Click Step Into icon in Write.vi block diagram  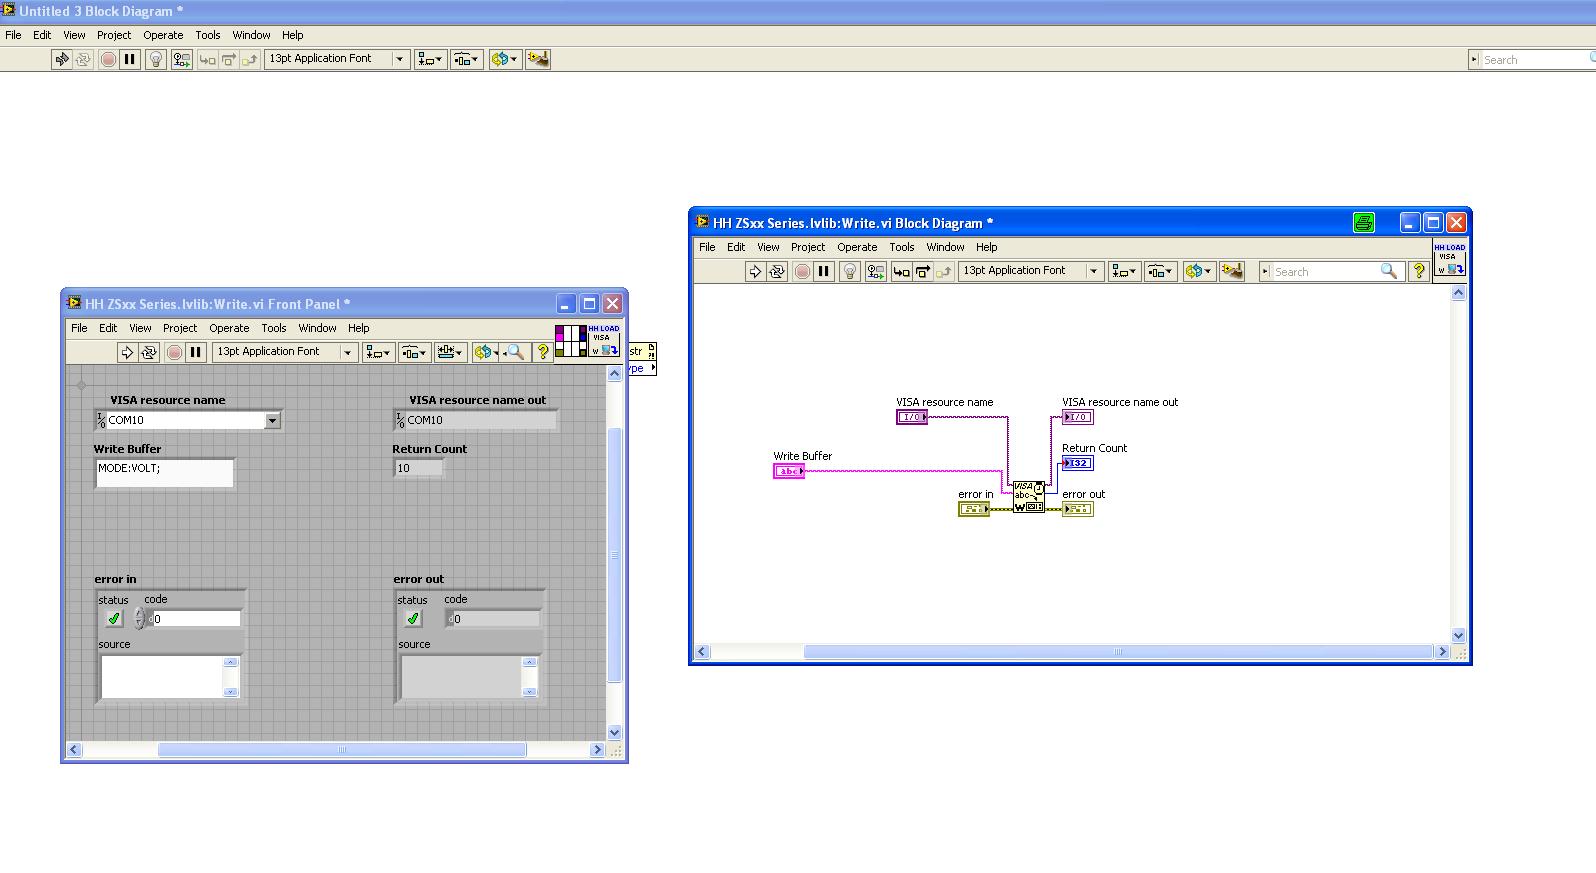(x=901, y=271)
